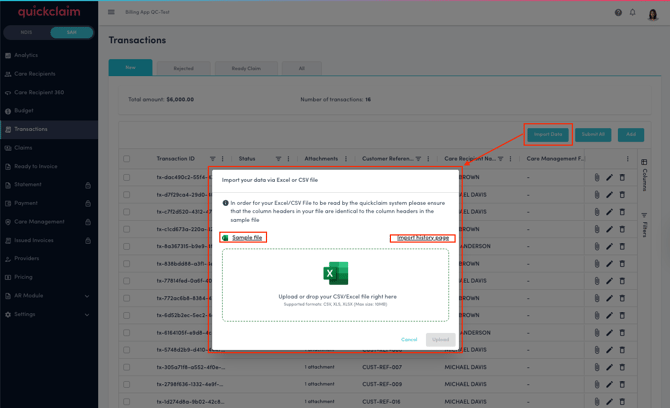Open the Status column options menu
The width and height of the screenshot is (670, 408).
290,158
